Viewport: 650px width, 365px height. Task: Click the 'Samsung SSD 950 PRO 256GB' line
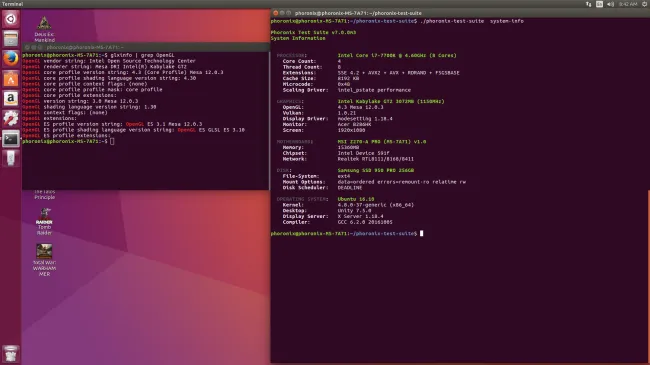(376, 170)
